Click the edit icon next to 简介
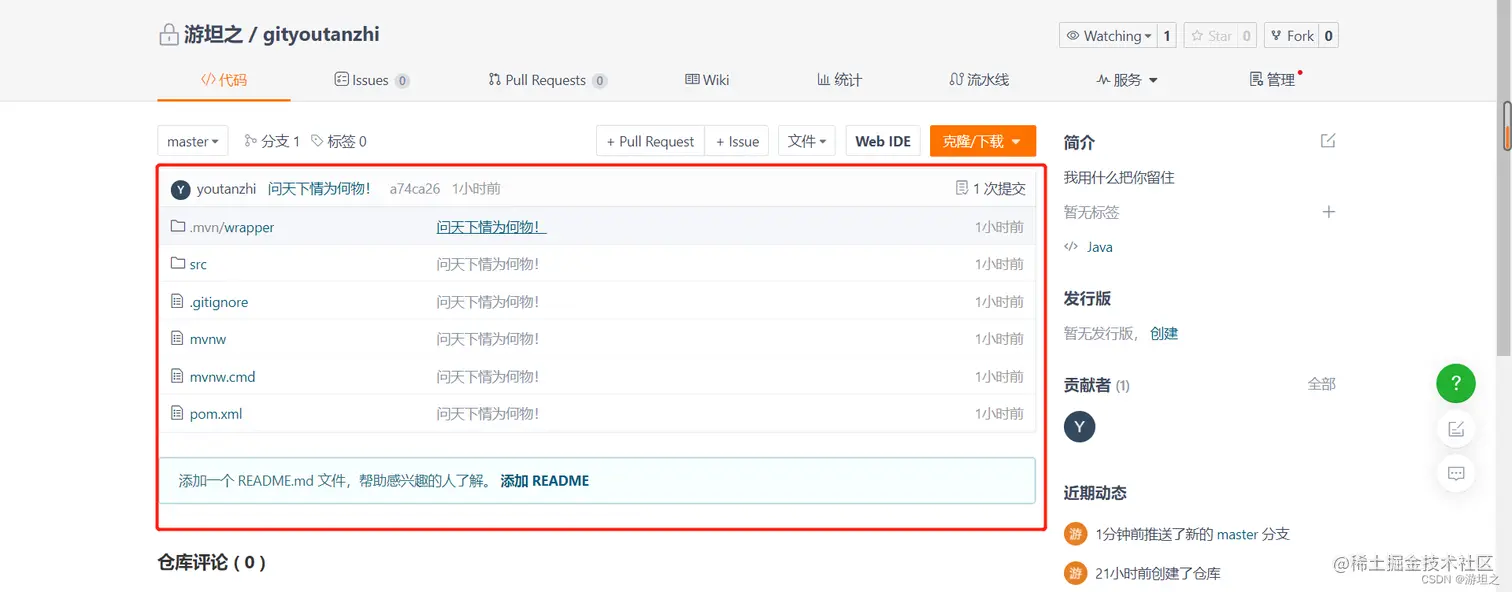The image size is (1512, 592). [1328, 141]
